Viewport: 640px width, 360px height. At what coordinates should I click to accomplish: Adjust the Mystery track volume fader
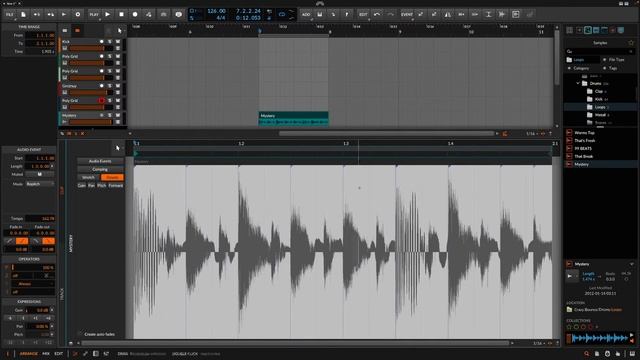[91, 122]
